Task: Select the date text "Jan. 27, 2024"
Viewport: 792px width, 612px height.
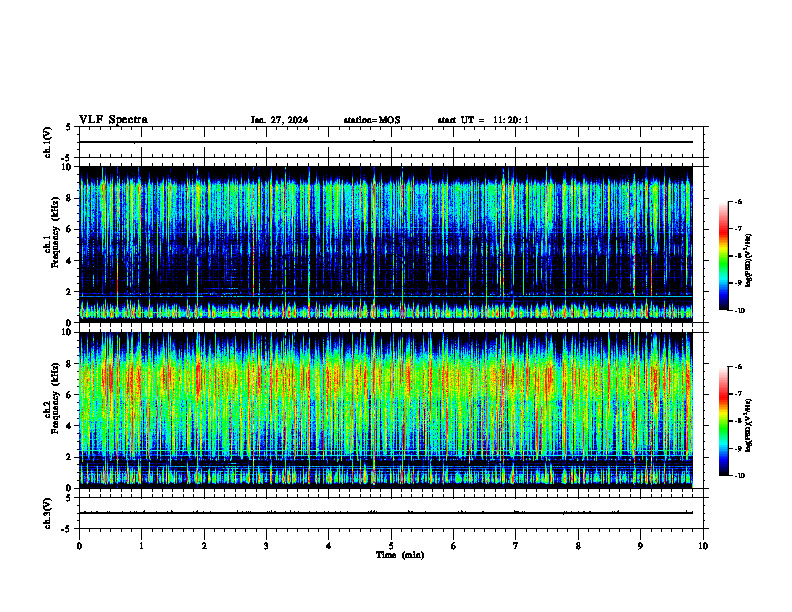Action: coord(279,120)
